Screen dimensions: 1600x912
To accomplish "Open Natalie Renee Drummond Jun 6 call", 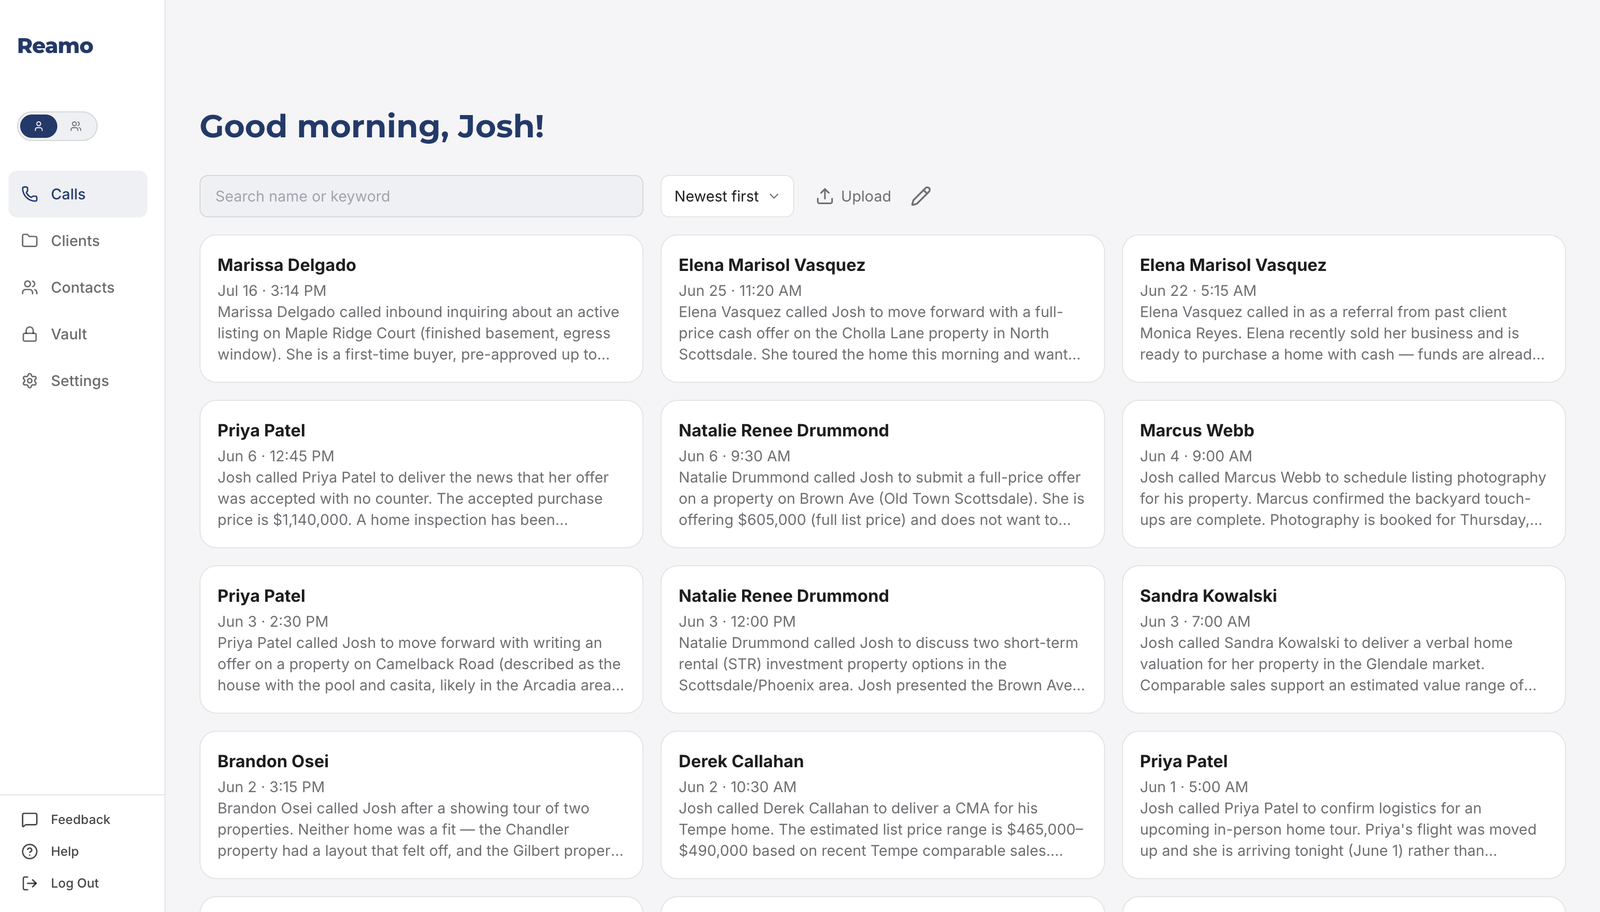I will [882, 474].
